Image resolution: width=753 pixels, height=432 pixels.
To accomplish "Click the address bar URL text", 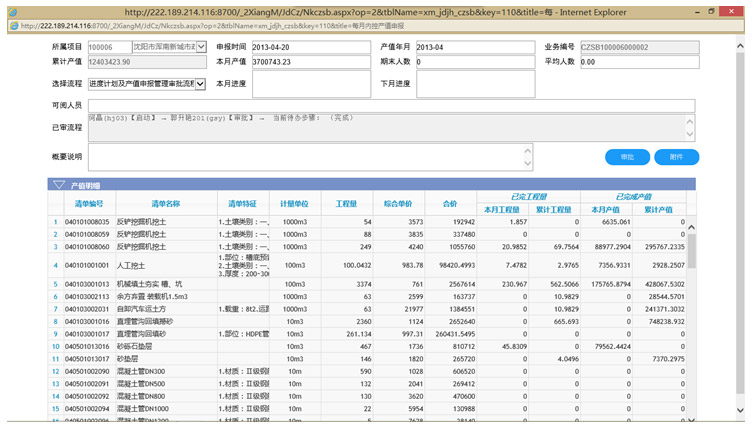I will coord(212,26).
